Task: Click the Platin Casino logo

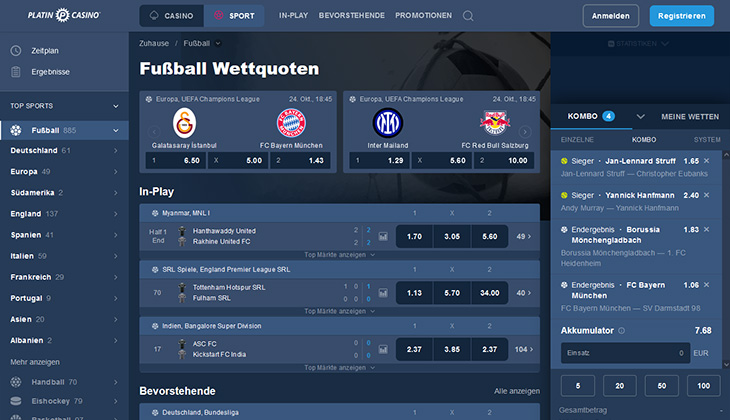Action: coord(64,15)
